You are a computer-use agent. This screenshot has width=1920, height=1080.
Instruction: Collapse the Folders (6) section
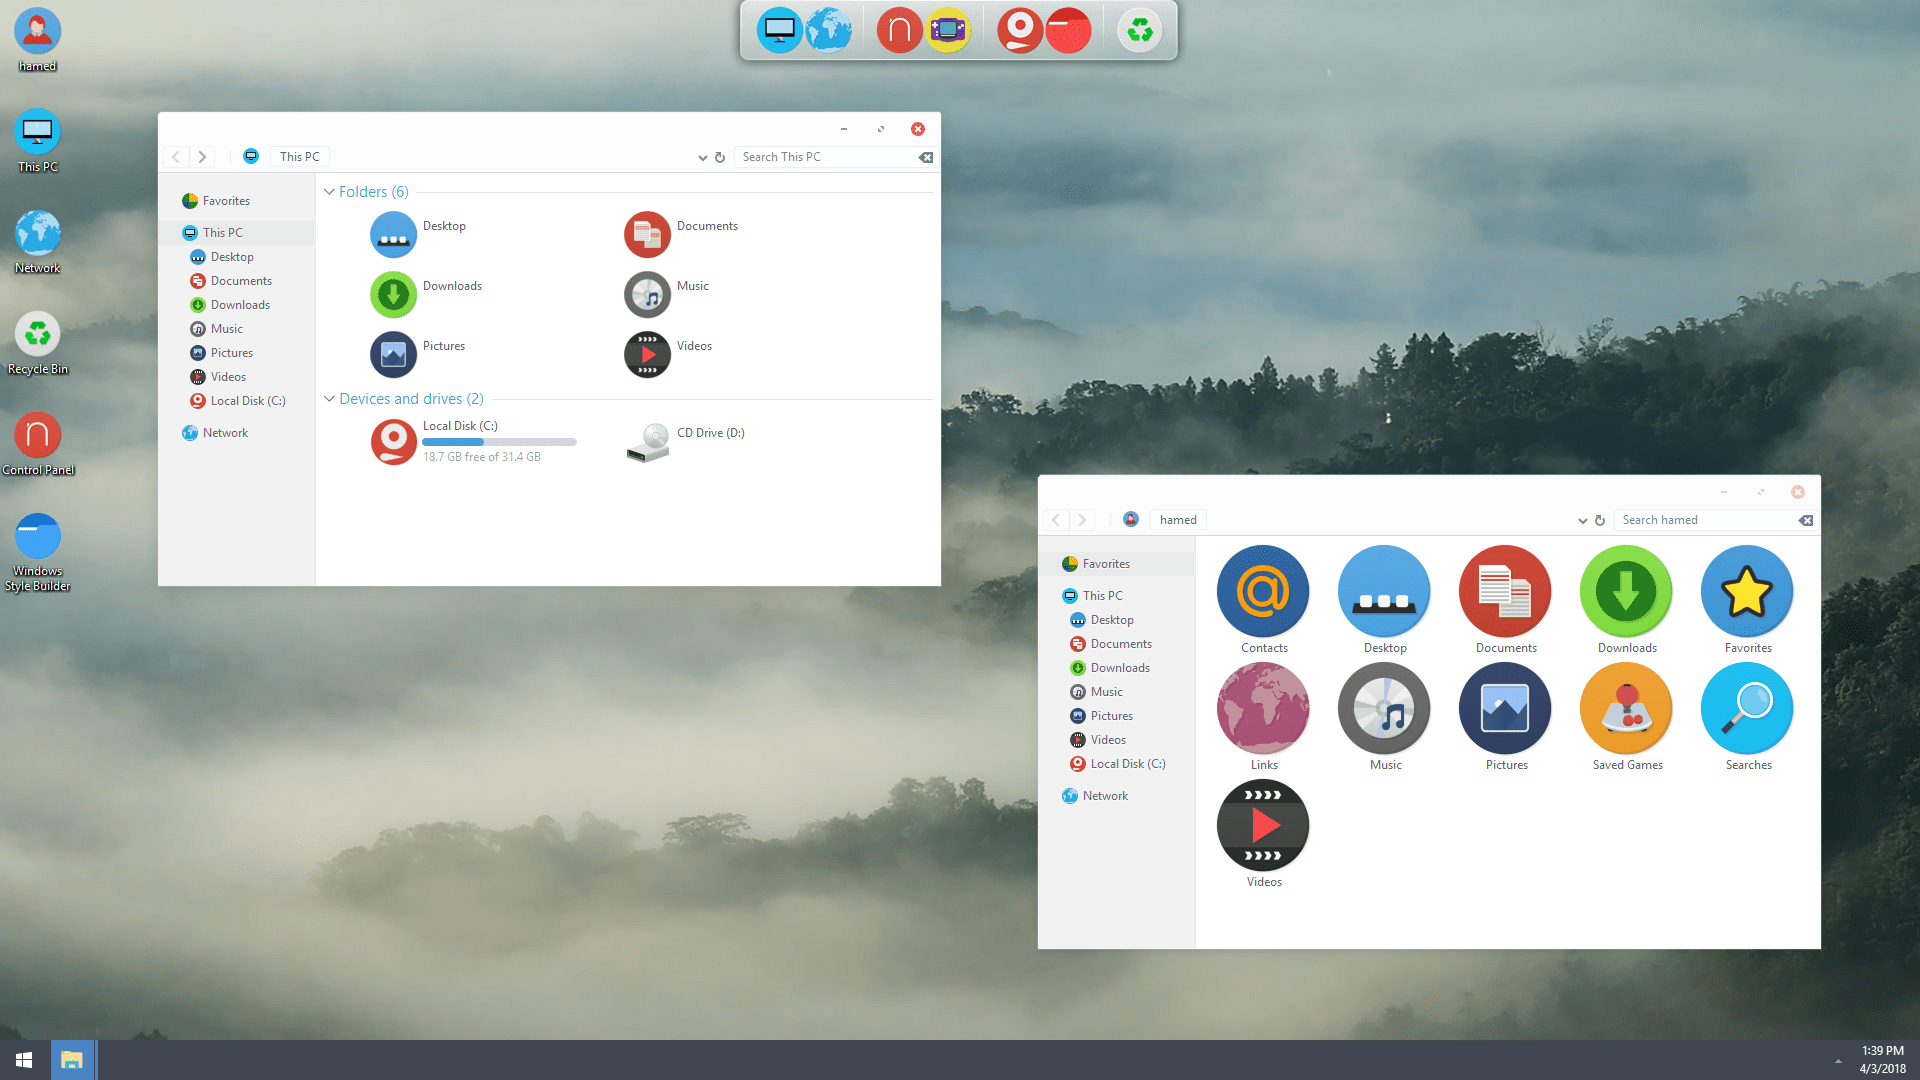tap(329, 191)
